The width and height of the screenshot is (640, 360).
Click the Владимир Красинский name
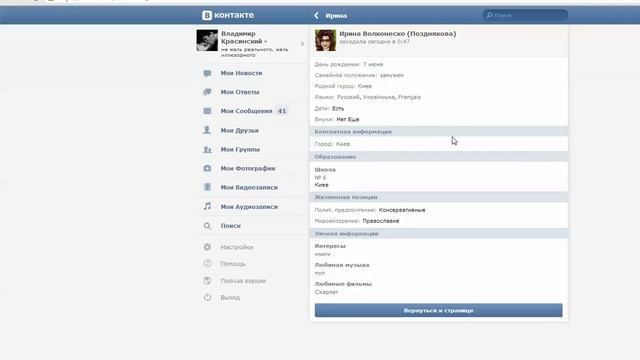pyautogui.click(x=243, y=38)
